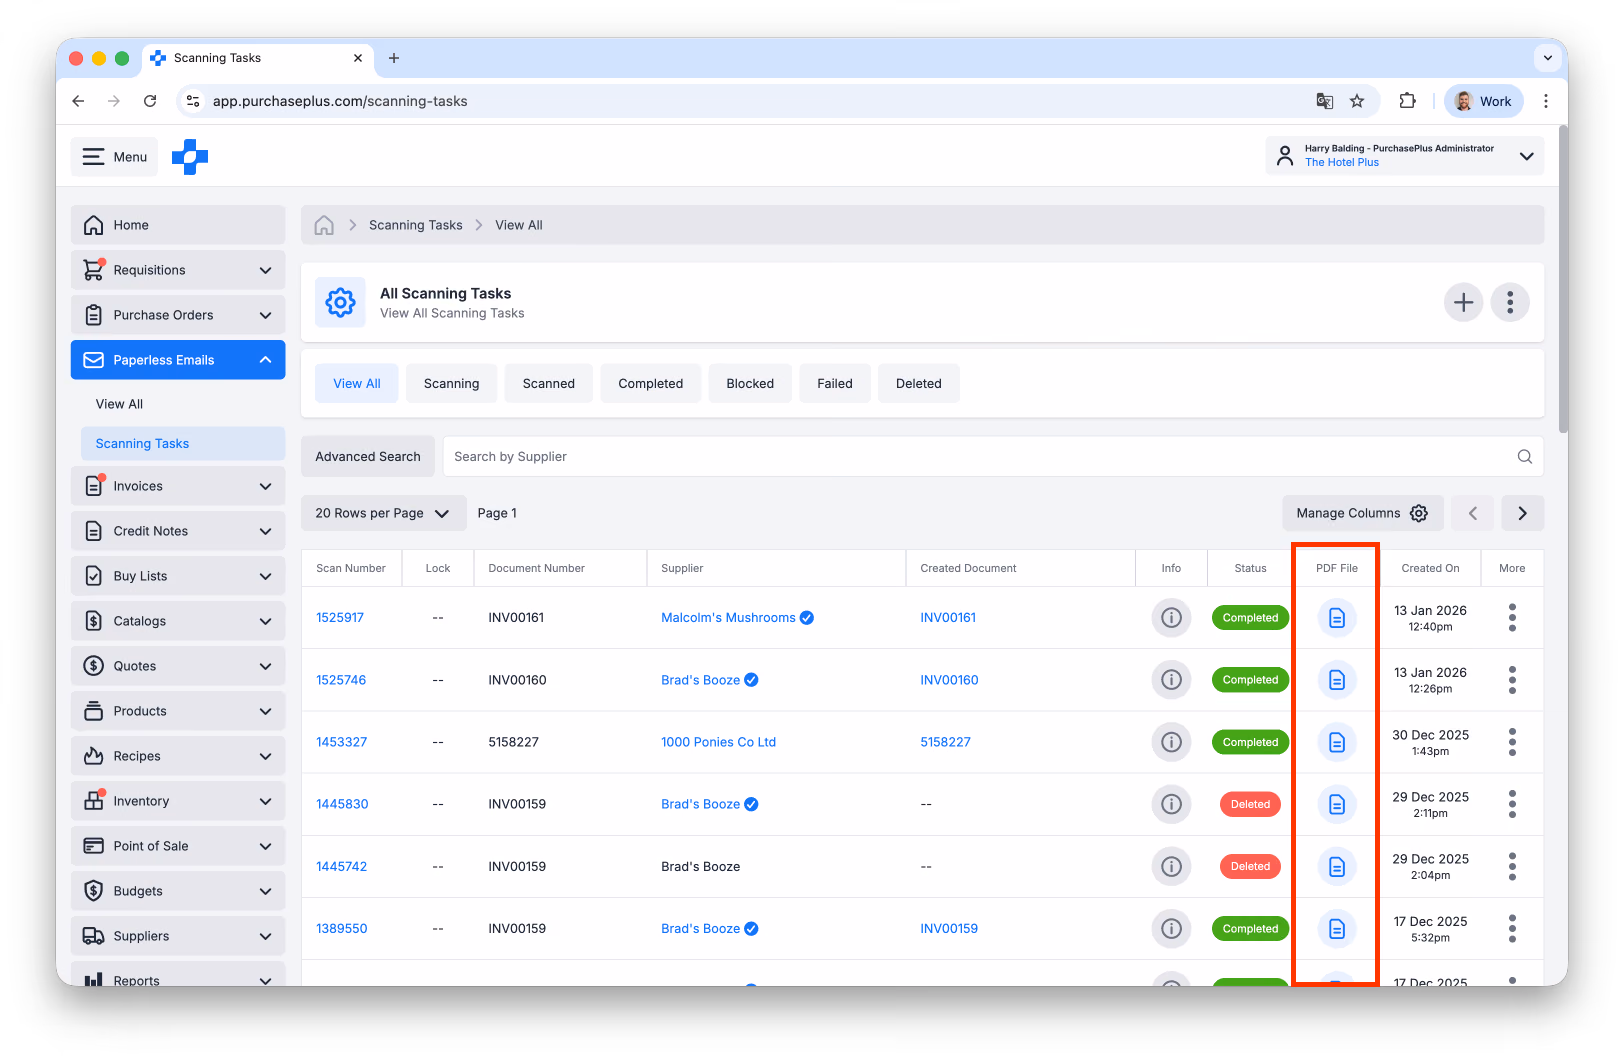Screen dimensions: 1624x1060
Task: Show info for scan 1445830
Action: pyautogui.click(x=1171, y=804)
